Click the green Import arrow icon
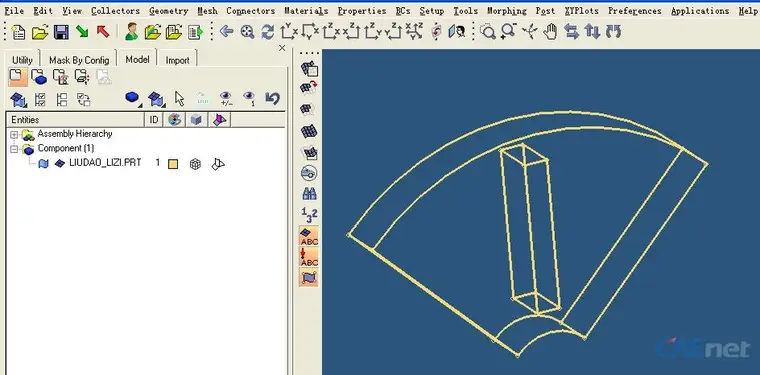The image size is (760, 375). point(82,32)
